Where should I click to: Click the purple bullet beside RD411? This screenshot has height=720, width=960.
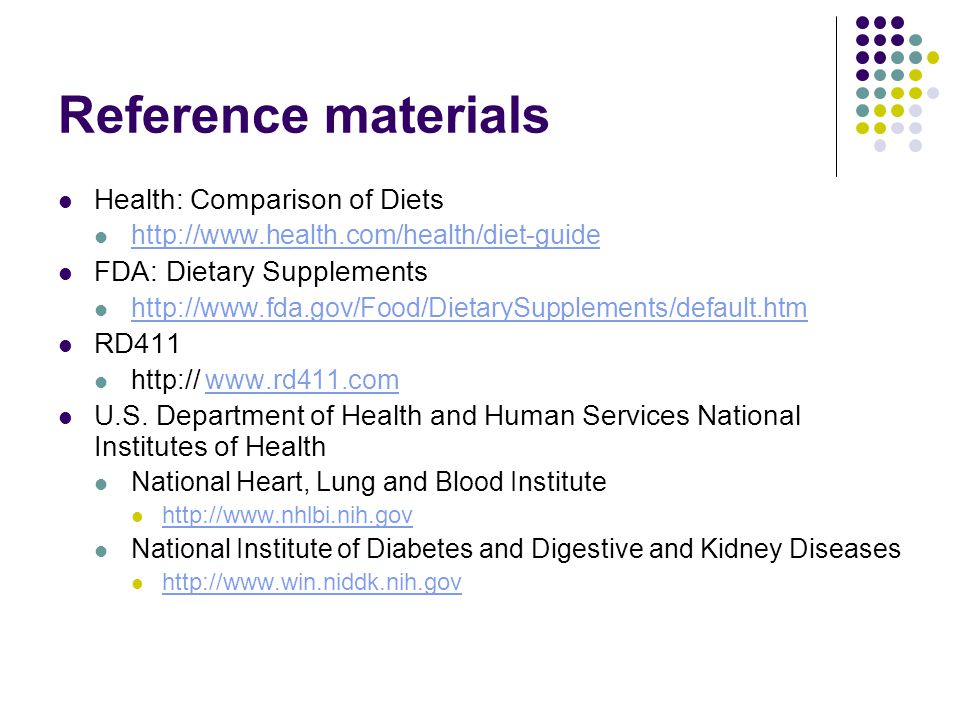pos(66,346)
